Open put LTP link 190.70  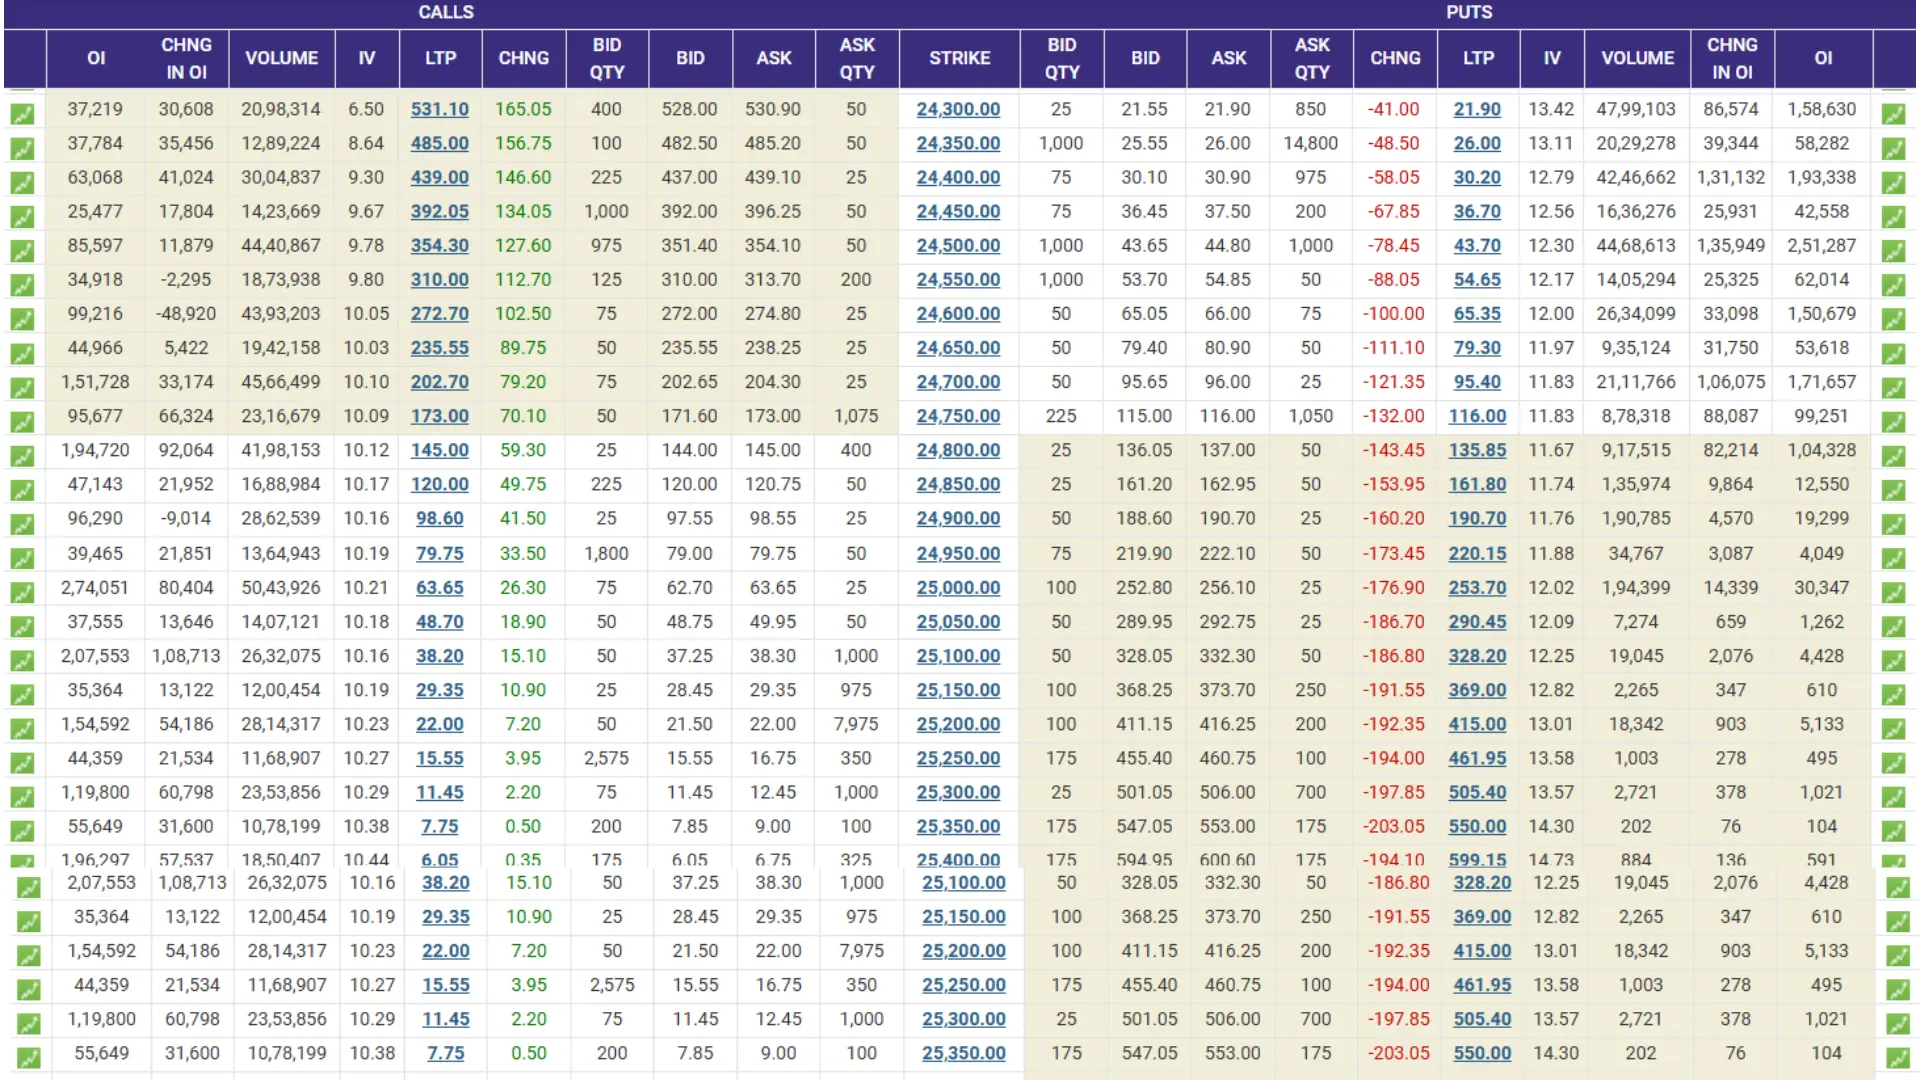[1477, 518]
